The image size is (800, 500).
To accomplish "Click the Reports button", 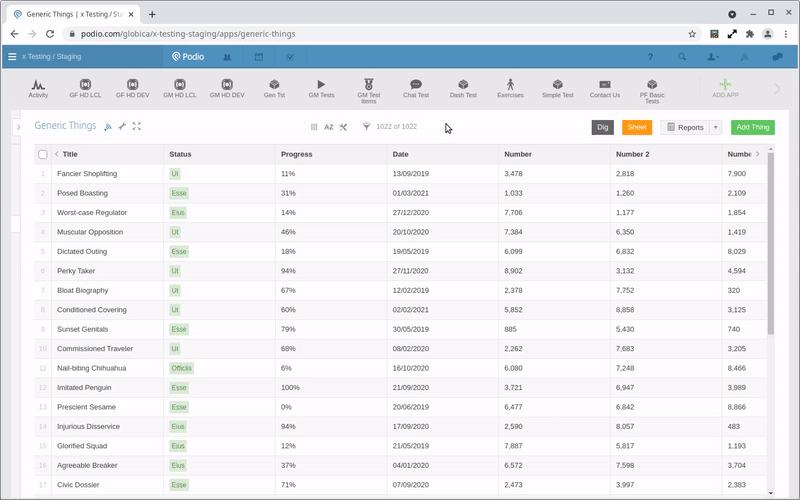I will (684, 127).
